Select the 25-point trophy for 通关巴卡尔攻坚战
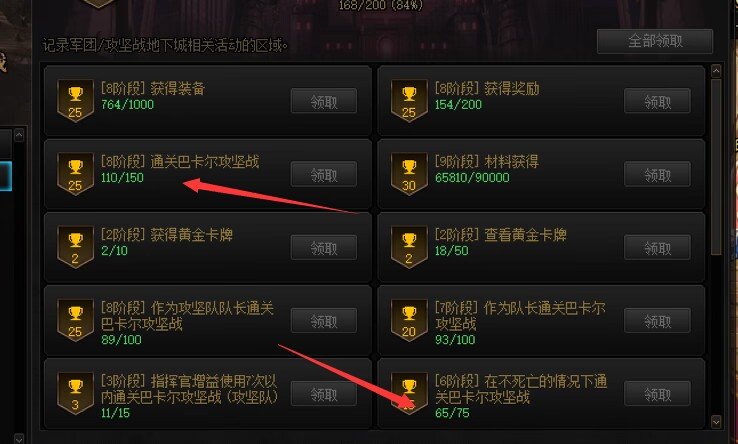 coord(75,174)
